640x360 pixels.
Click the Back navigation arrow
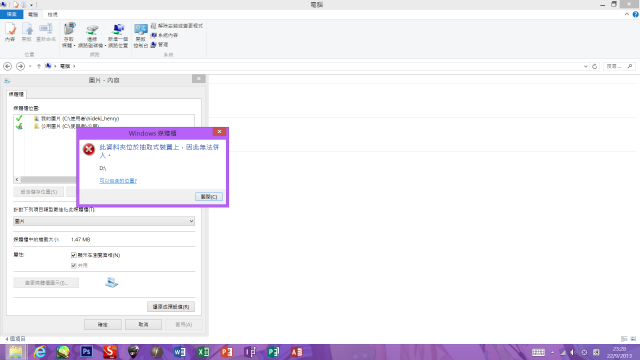point(7,66)
